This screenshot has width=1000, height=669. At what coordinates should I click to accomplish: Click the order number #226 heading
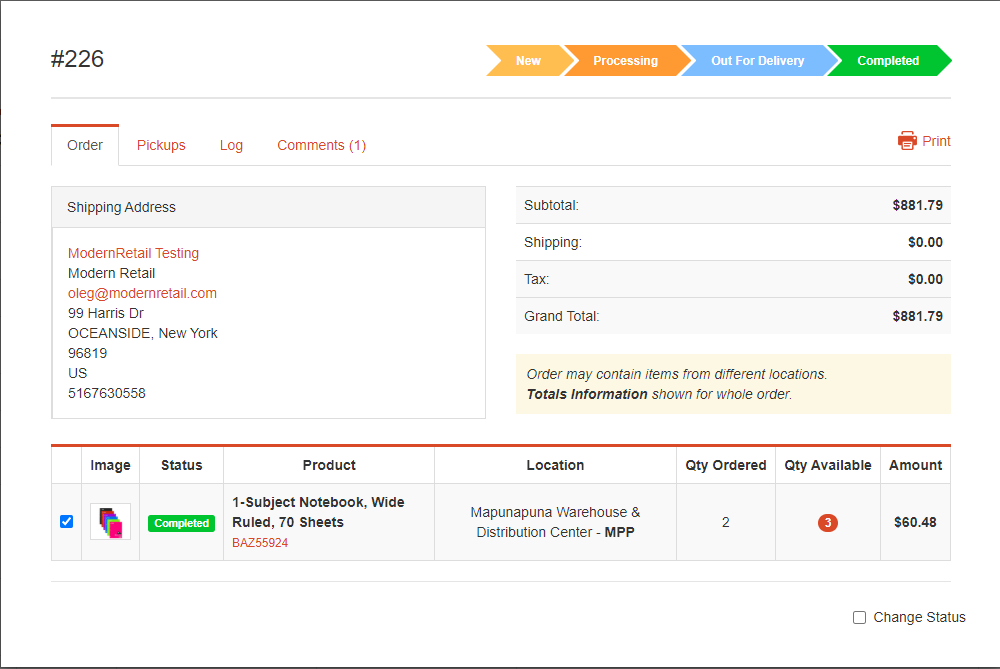pos(77,59)
